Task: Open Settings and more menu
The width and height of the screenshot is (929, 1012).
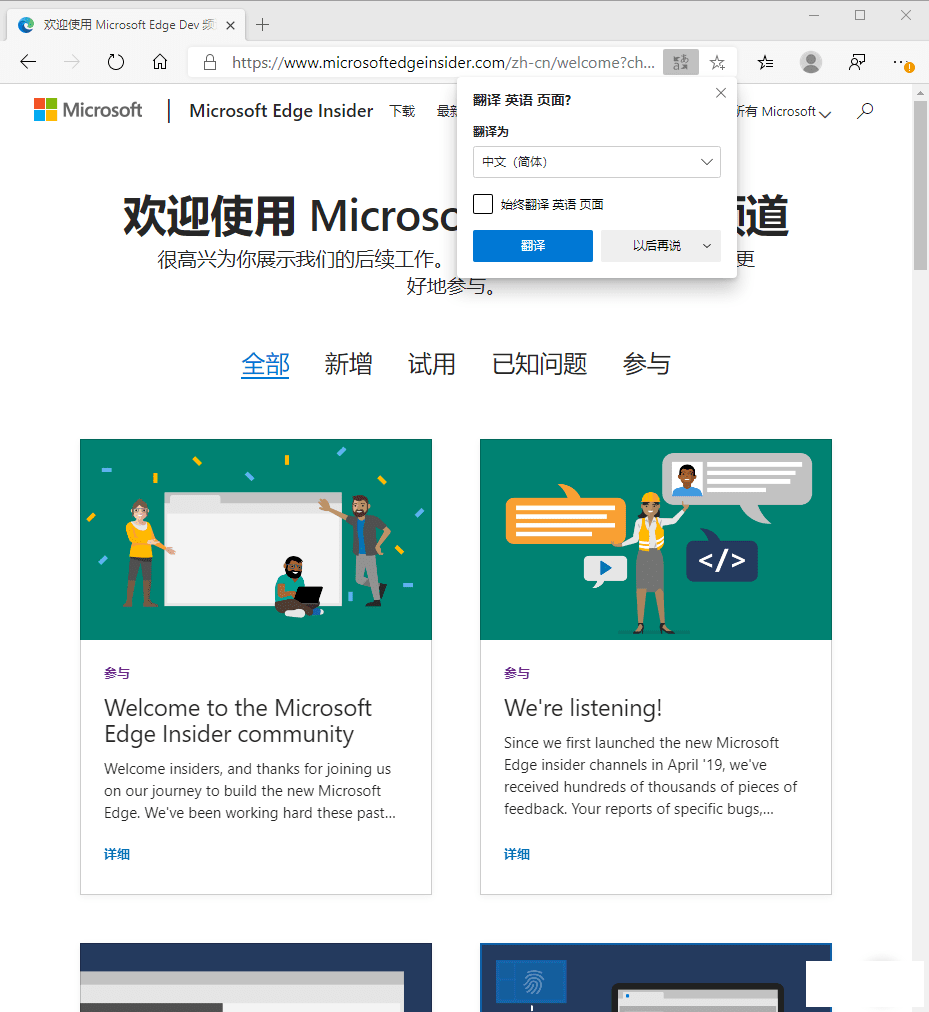Action: (x=902, y=62)
